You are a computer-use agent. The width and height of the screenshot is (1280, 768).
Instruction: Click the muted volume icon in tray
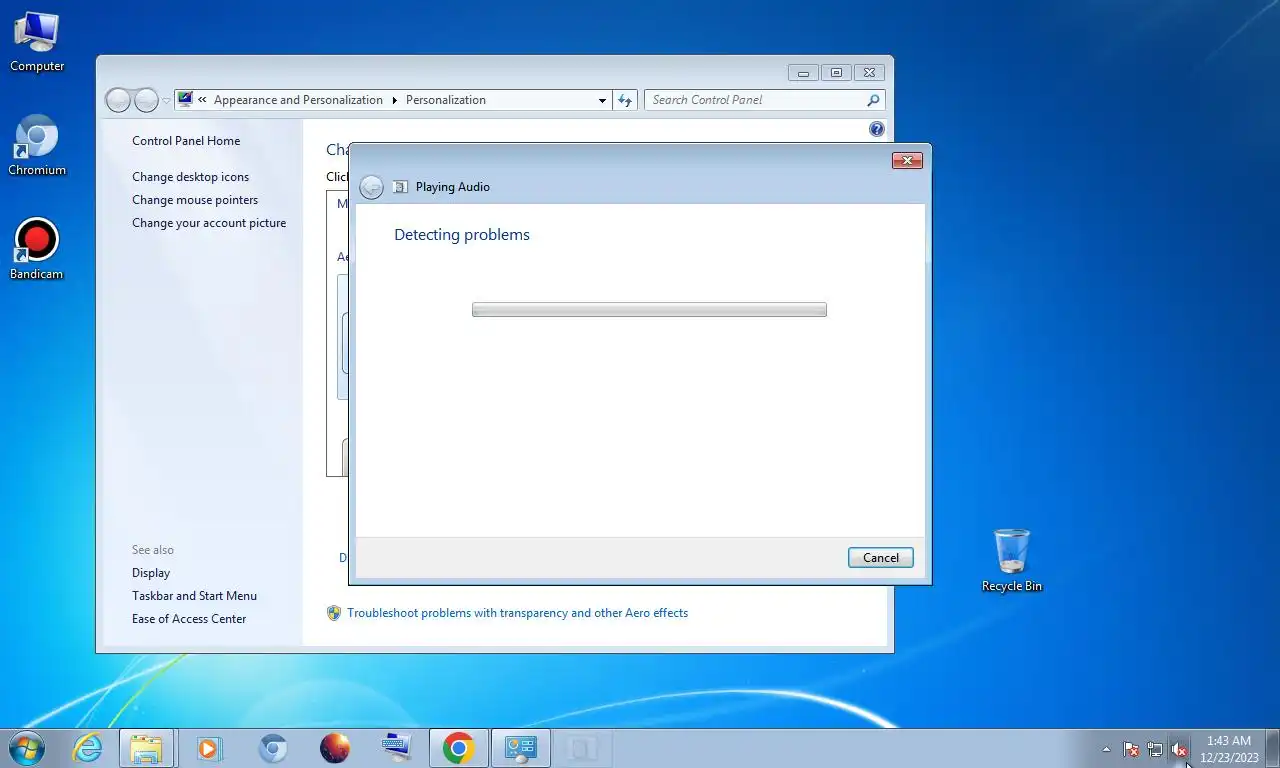(x=1179, y=749)
